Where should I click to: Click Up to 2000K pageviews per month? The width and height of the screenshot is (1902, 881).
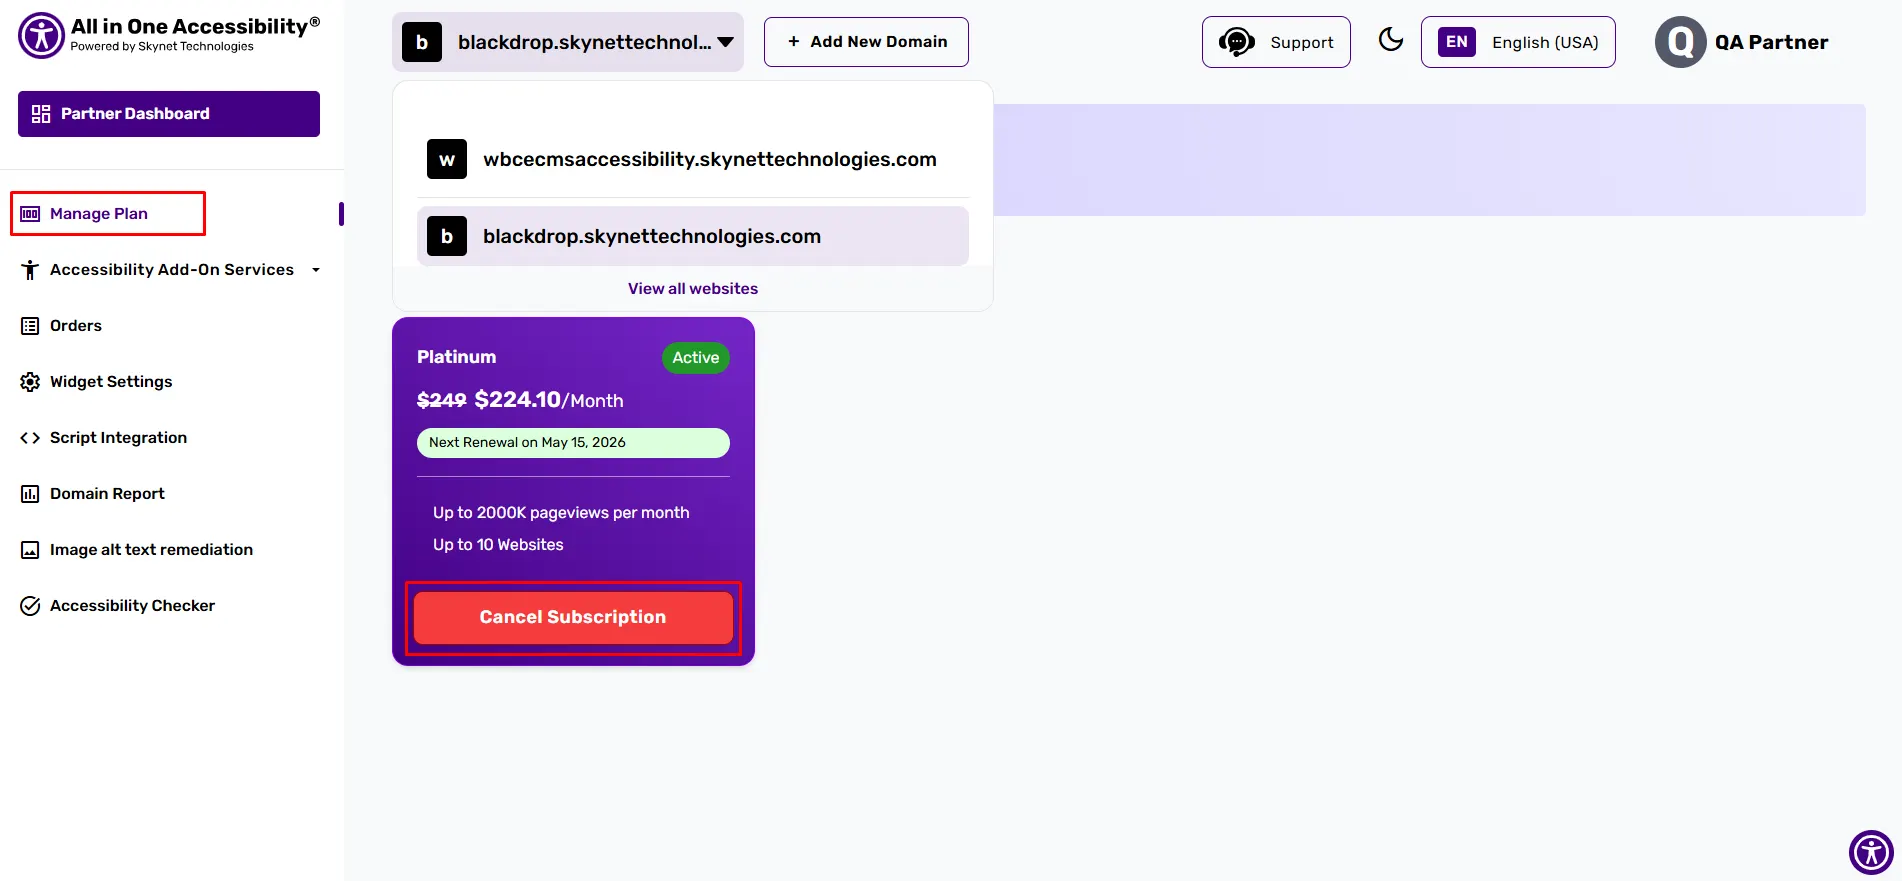561,513
